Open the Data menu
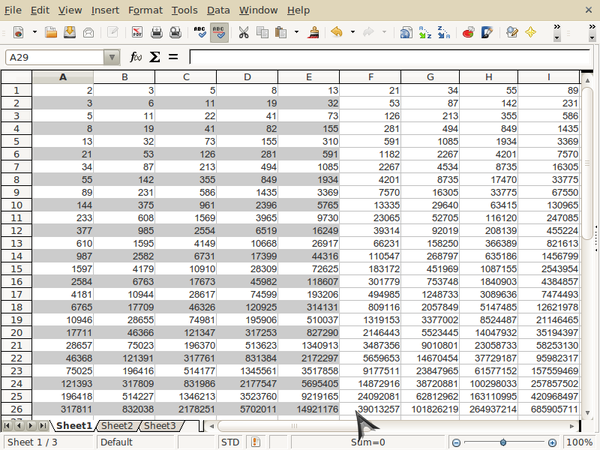Image resolution: width=600 pixels, height=450 pixels. tap(218, 10)
